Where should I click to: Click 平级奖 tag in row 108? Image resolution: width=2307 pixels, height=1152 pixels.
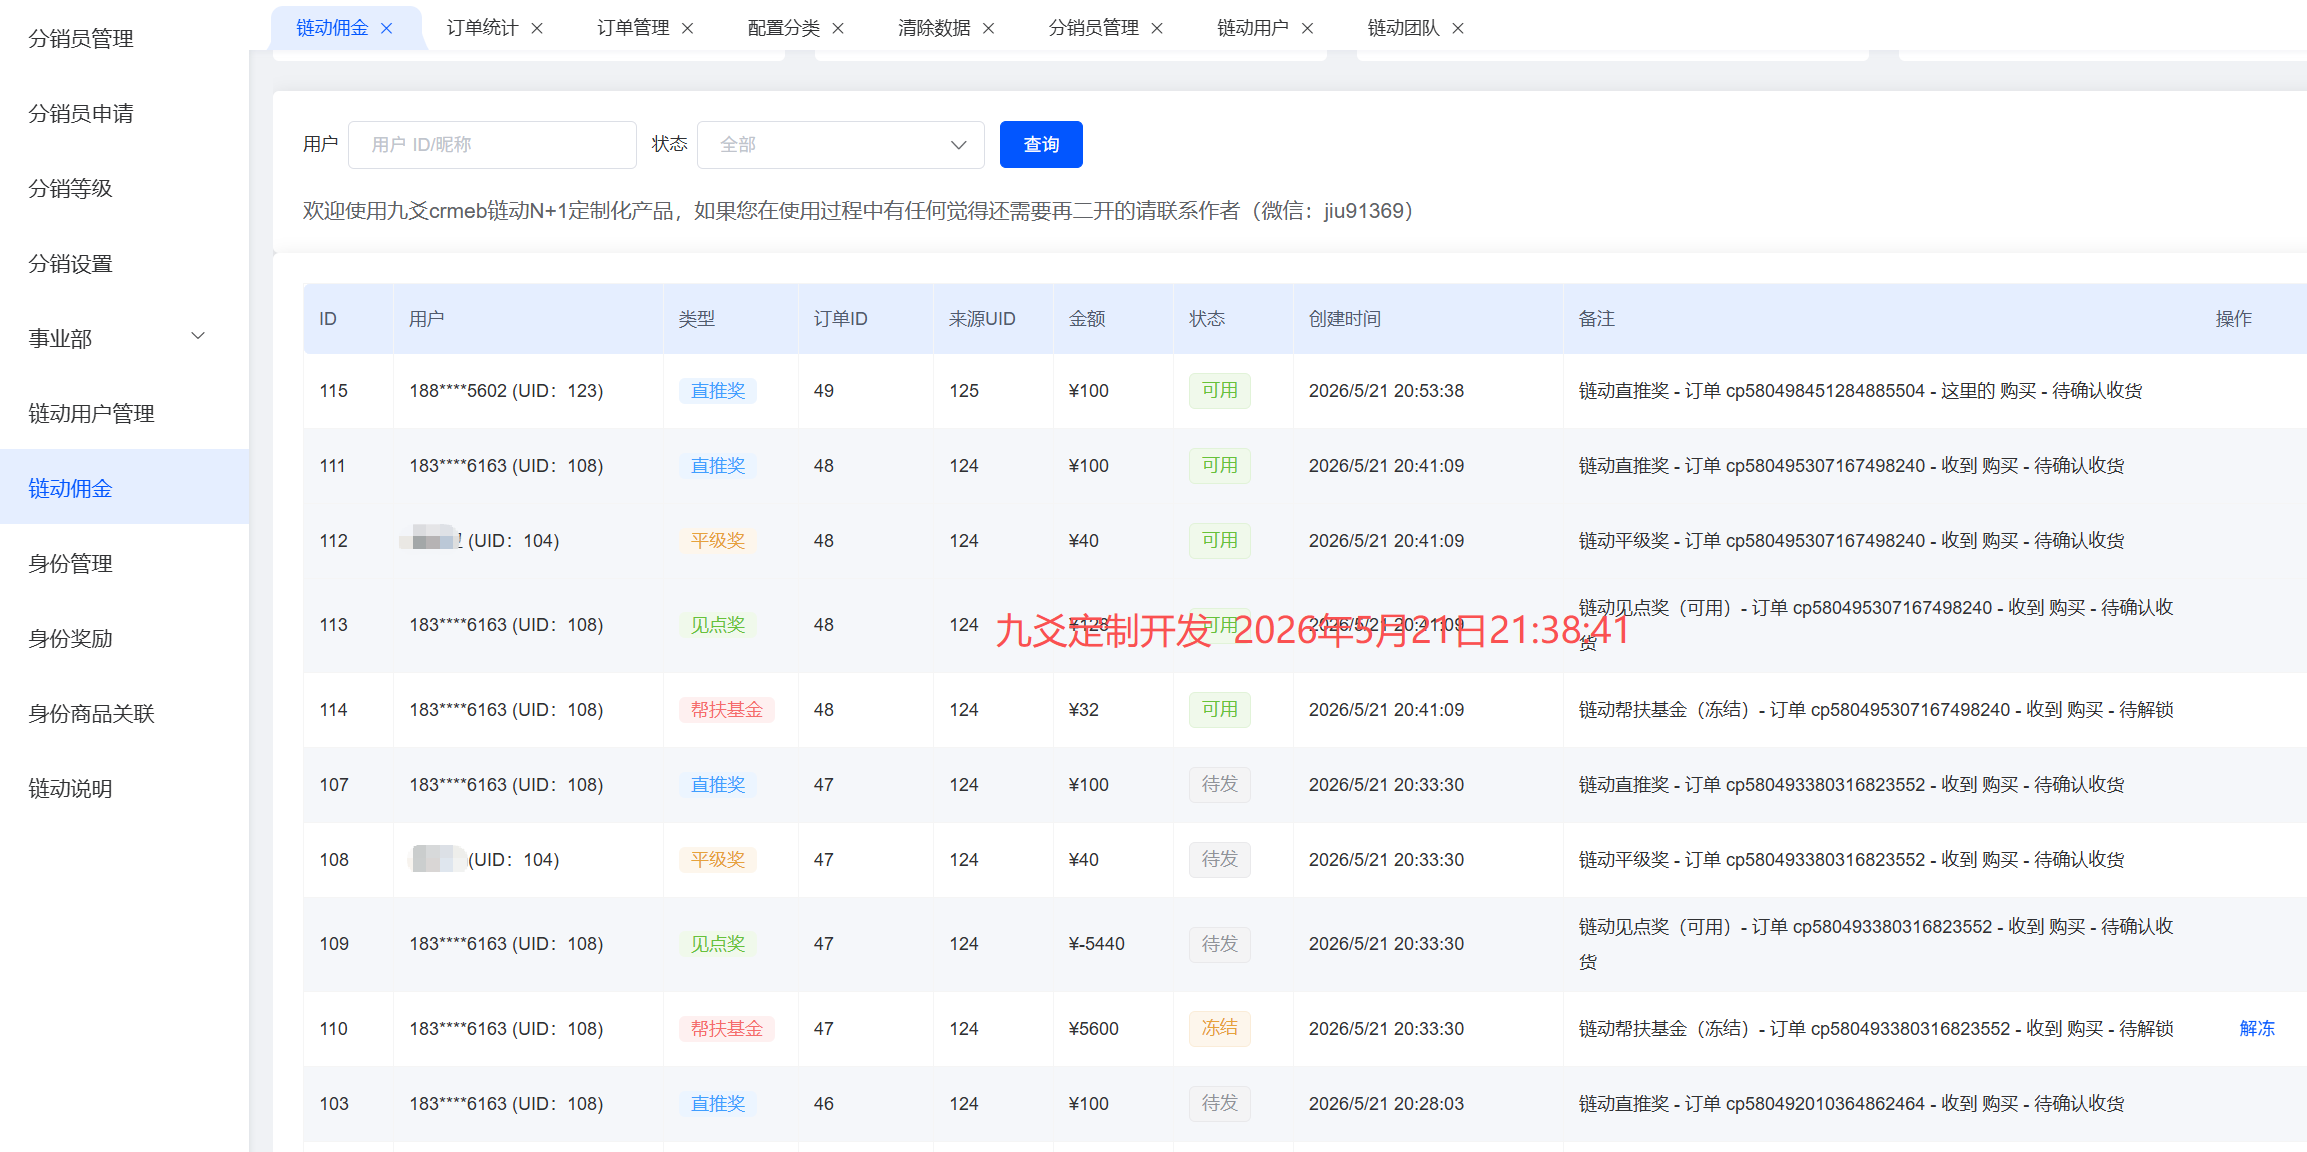tap(717, 860)
